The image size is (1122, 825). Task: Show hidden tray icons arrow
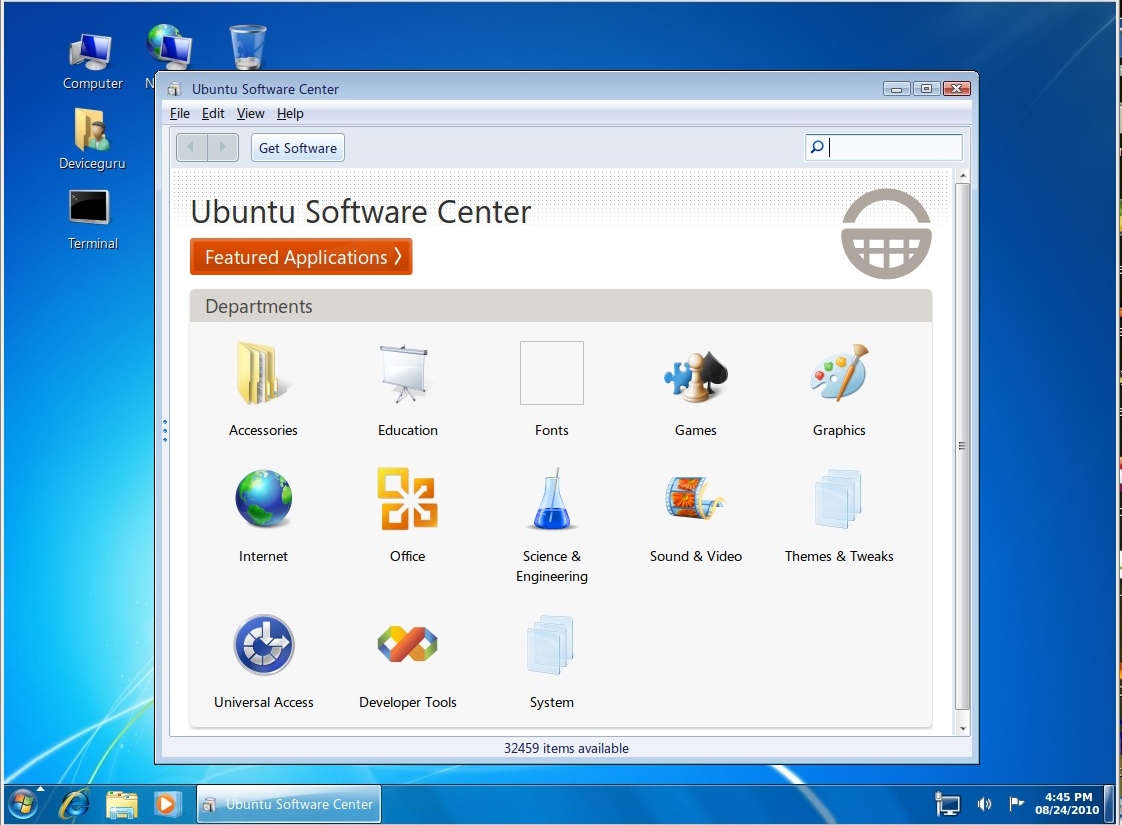41,789
